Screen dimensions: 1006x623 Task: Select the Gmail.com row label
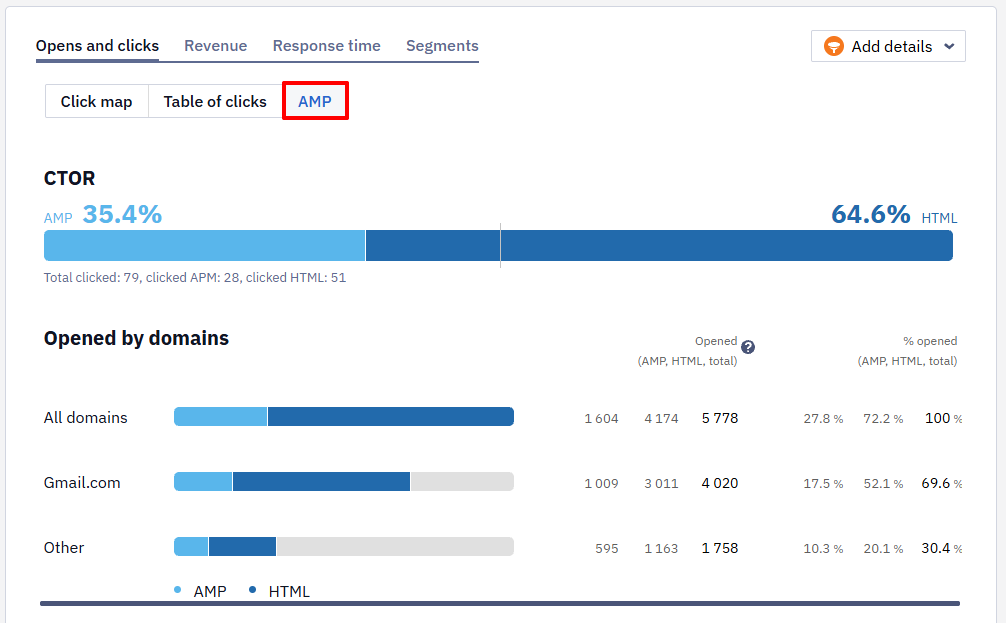pos(82,482)
